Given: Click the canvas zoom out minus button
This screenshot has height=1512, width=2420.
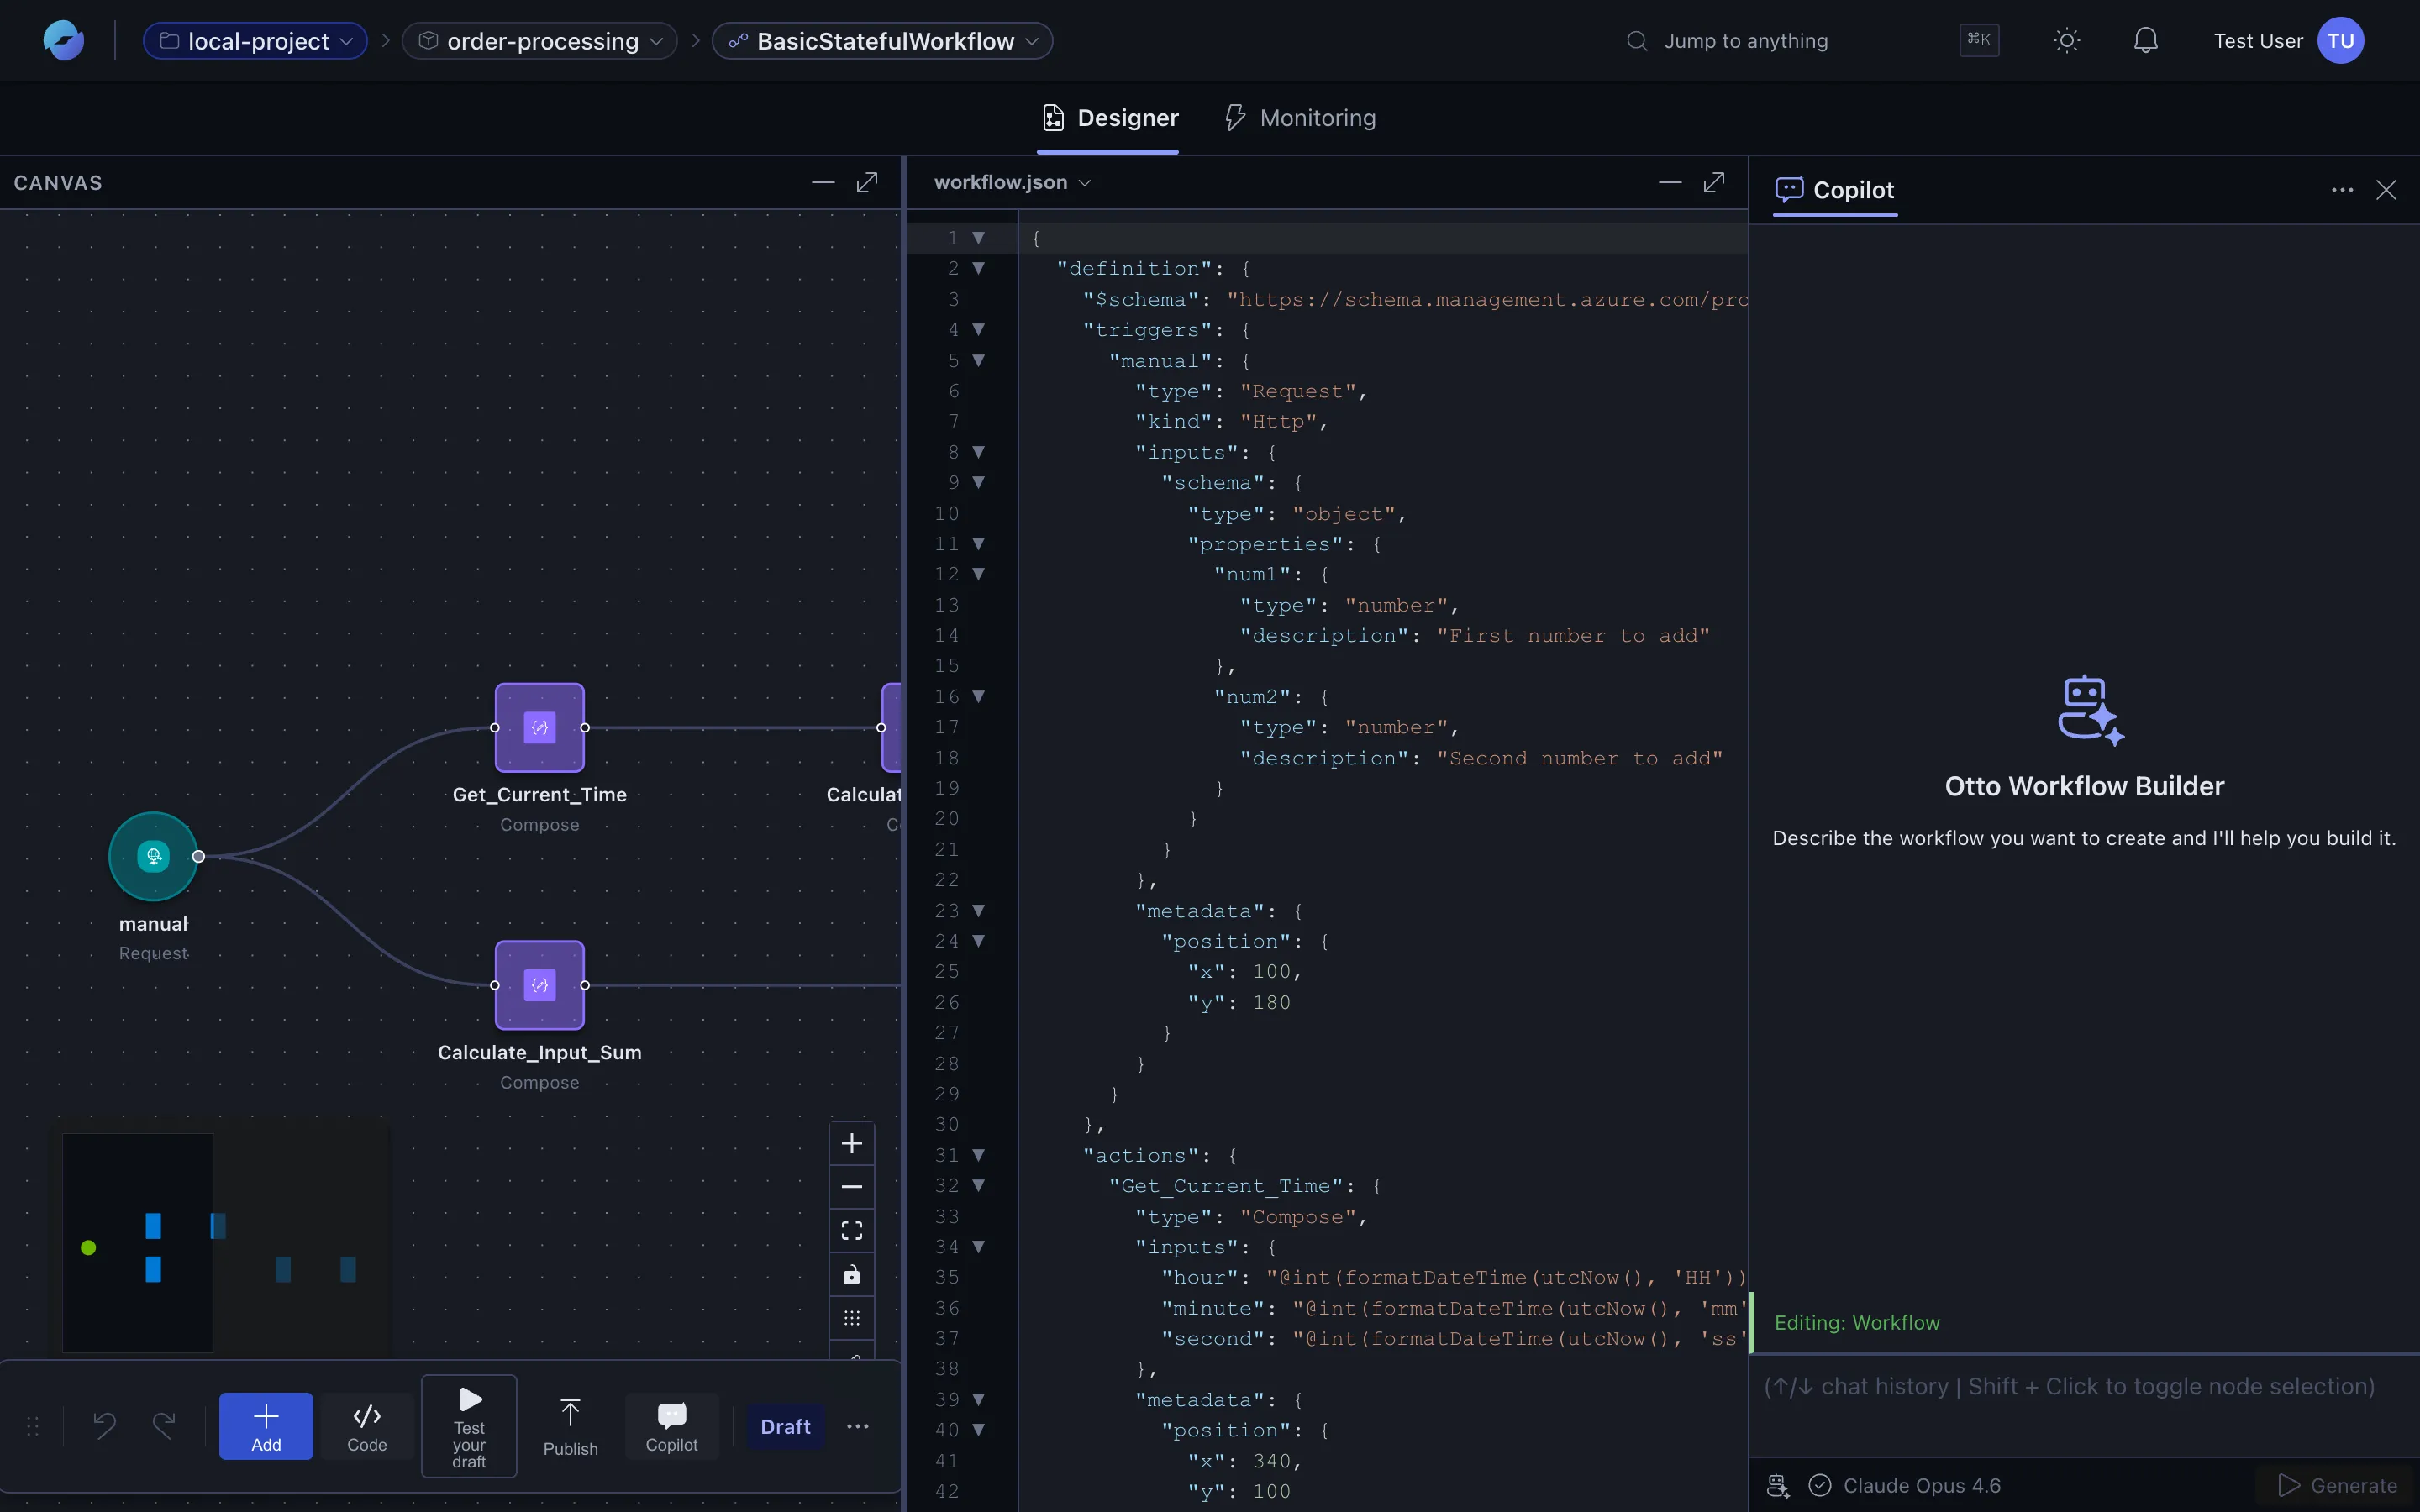Looking at the screenshot, I should (x=852, y=1187).
